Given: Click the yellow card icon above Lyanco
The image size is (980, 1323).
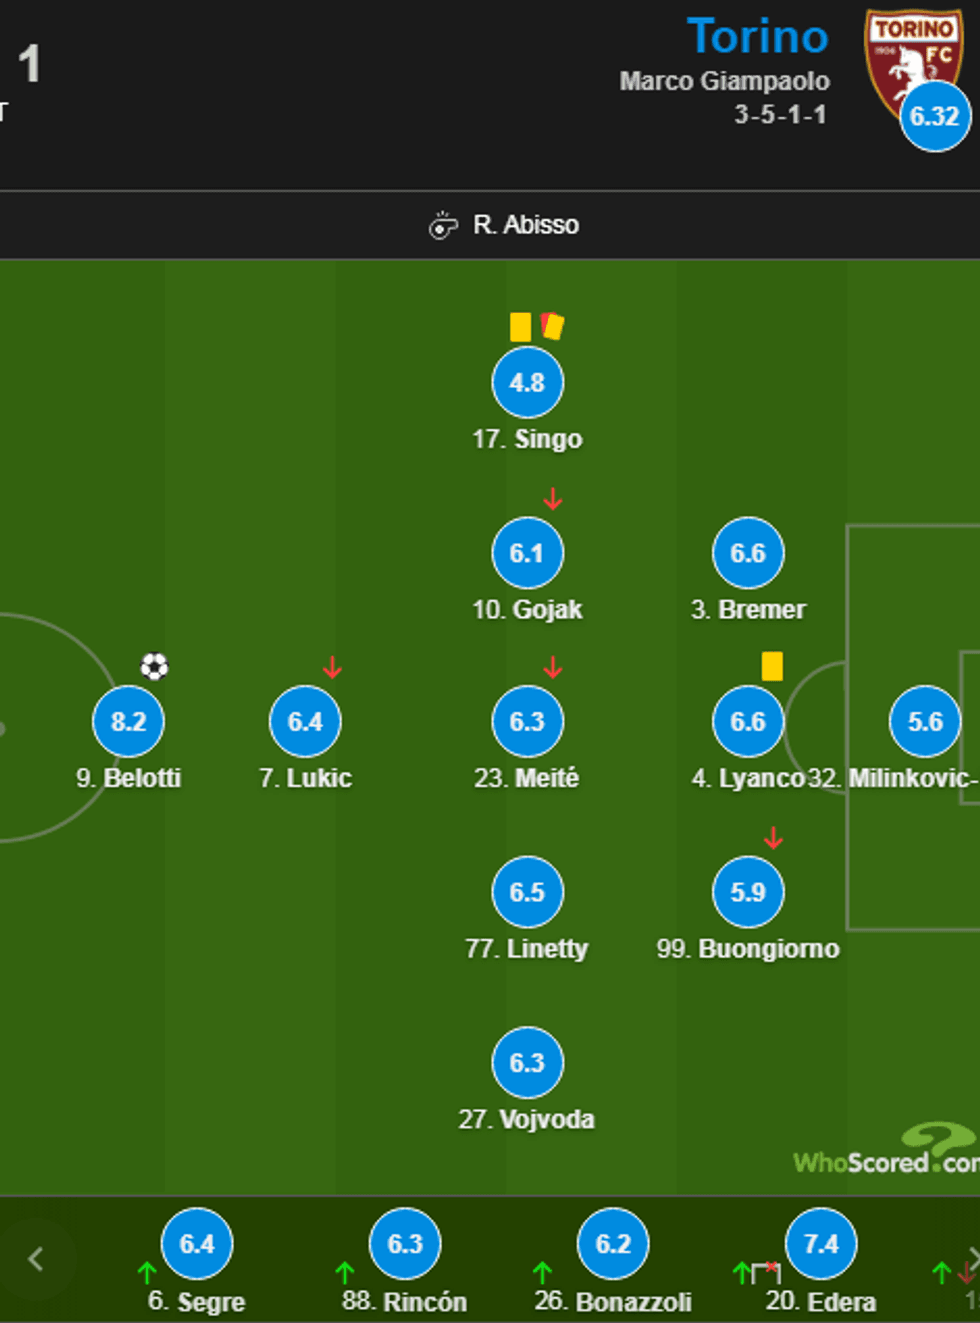Looking at the screenshot, I should point(772,666).
